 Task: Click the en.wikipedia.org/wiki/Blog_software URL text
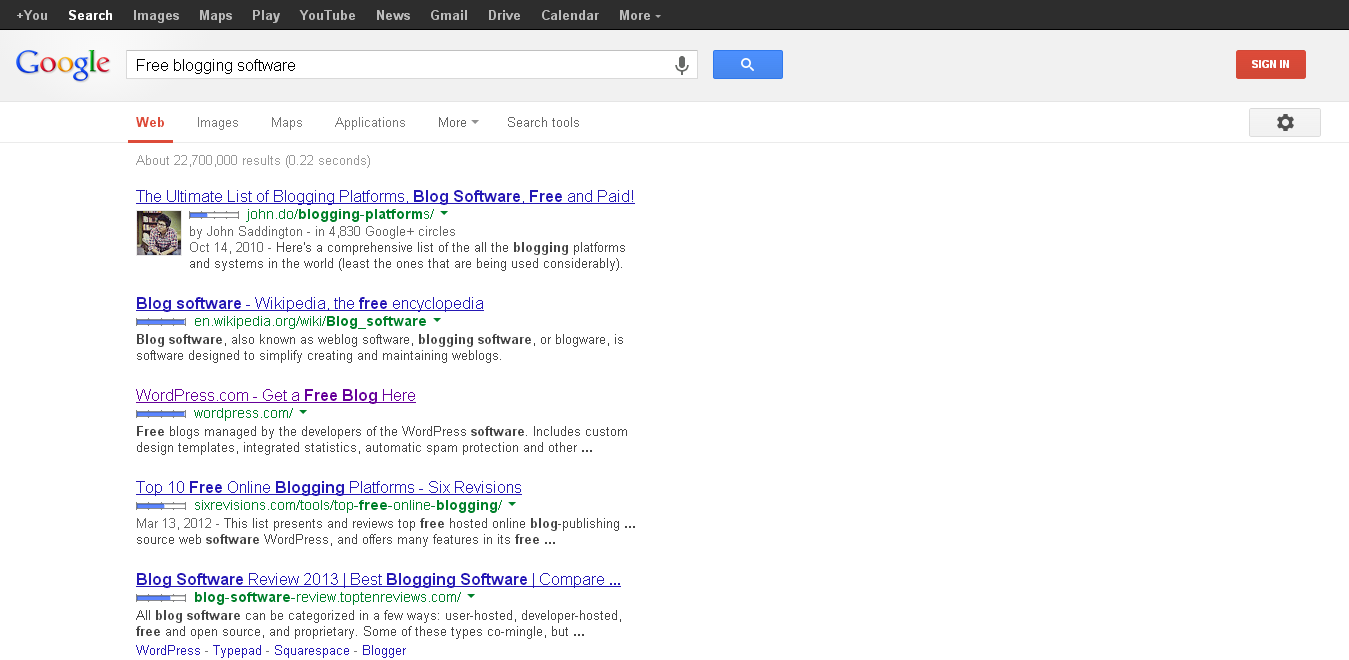310,321
